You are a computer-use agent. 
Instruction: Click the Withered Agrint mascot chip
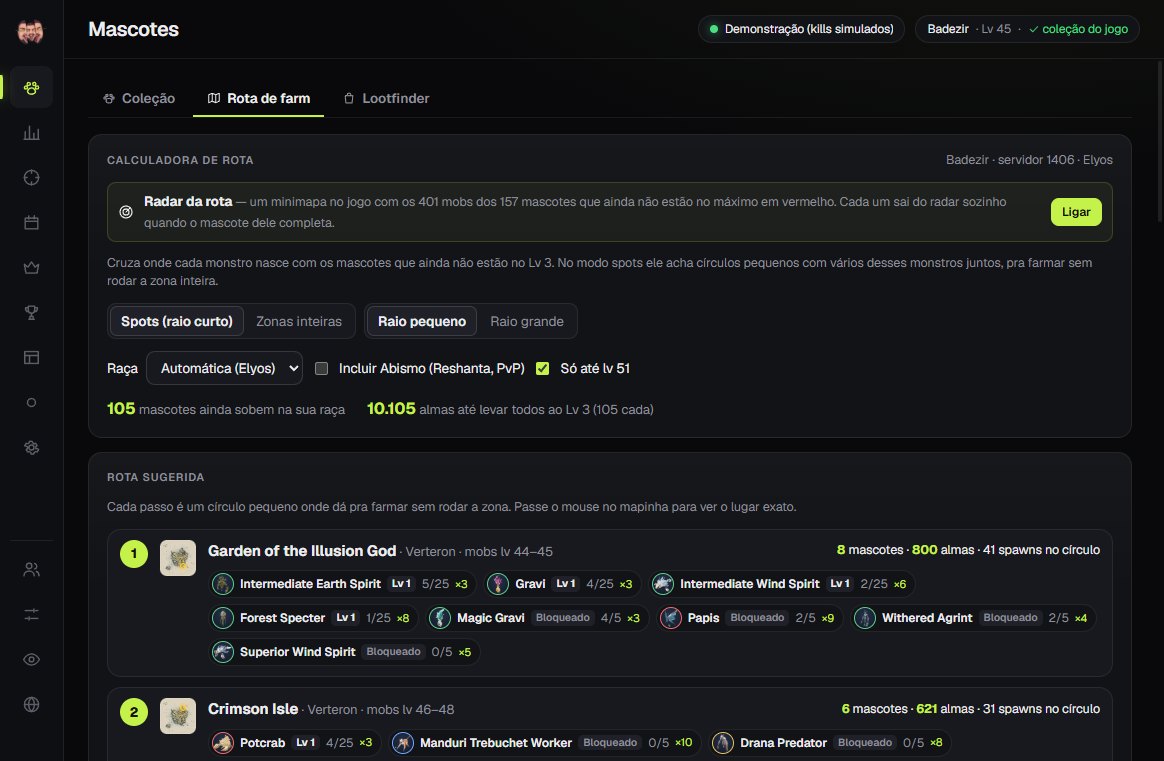[973, 618]
